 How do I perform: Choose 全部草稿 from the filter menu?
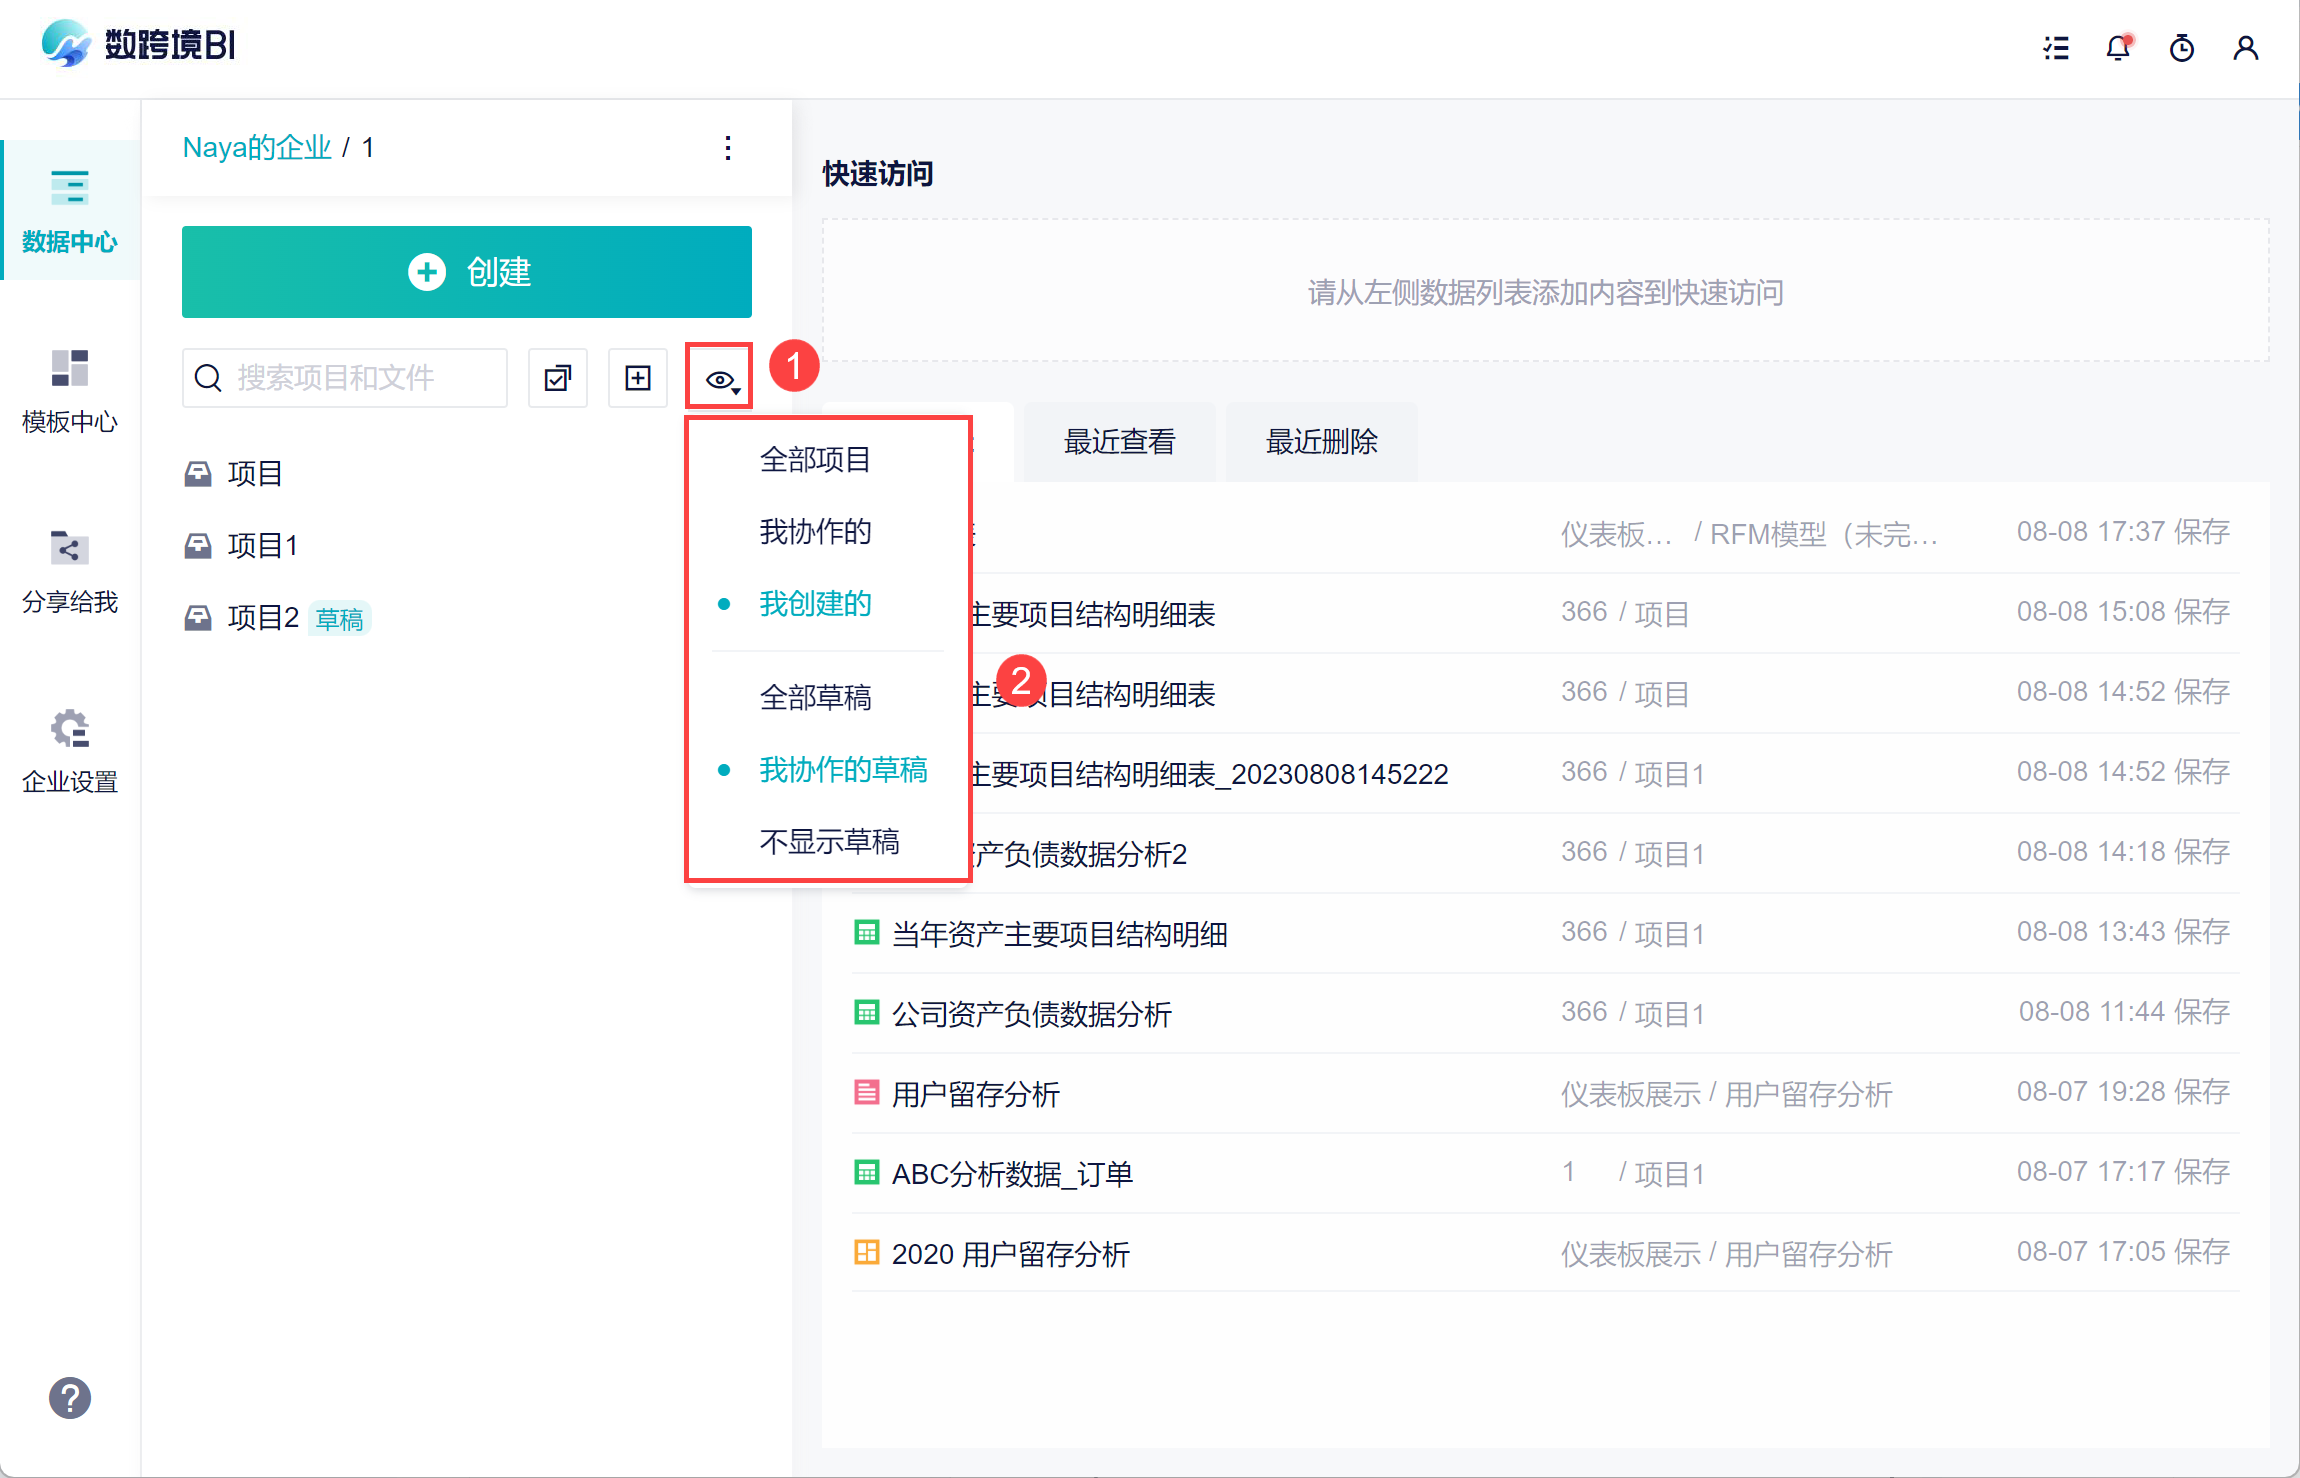(x=815, y=697)
